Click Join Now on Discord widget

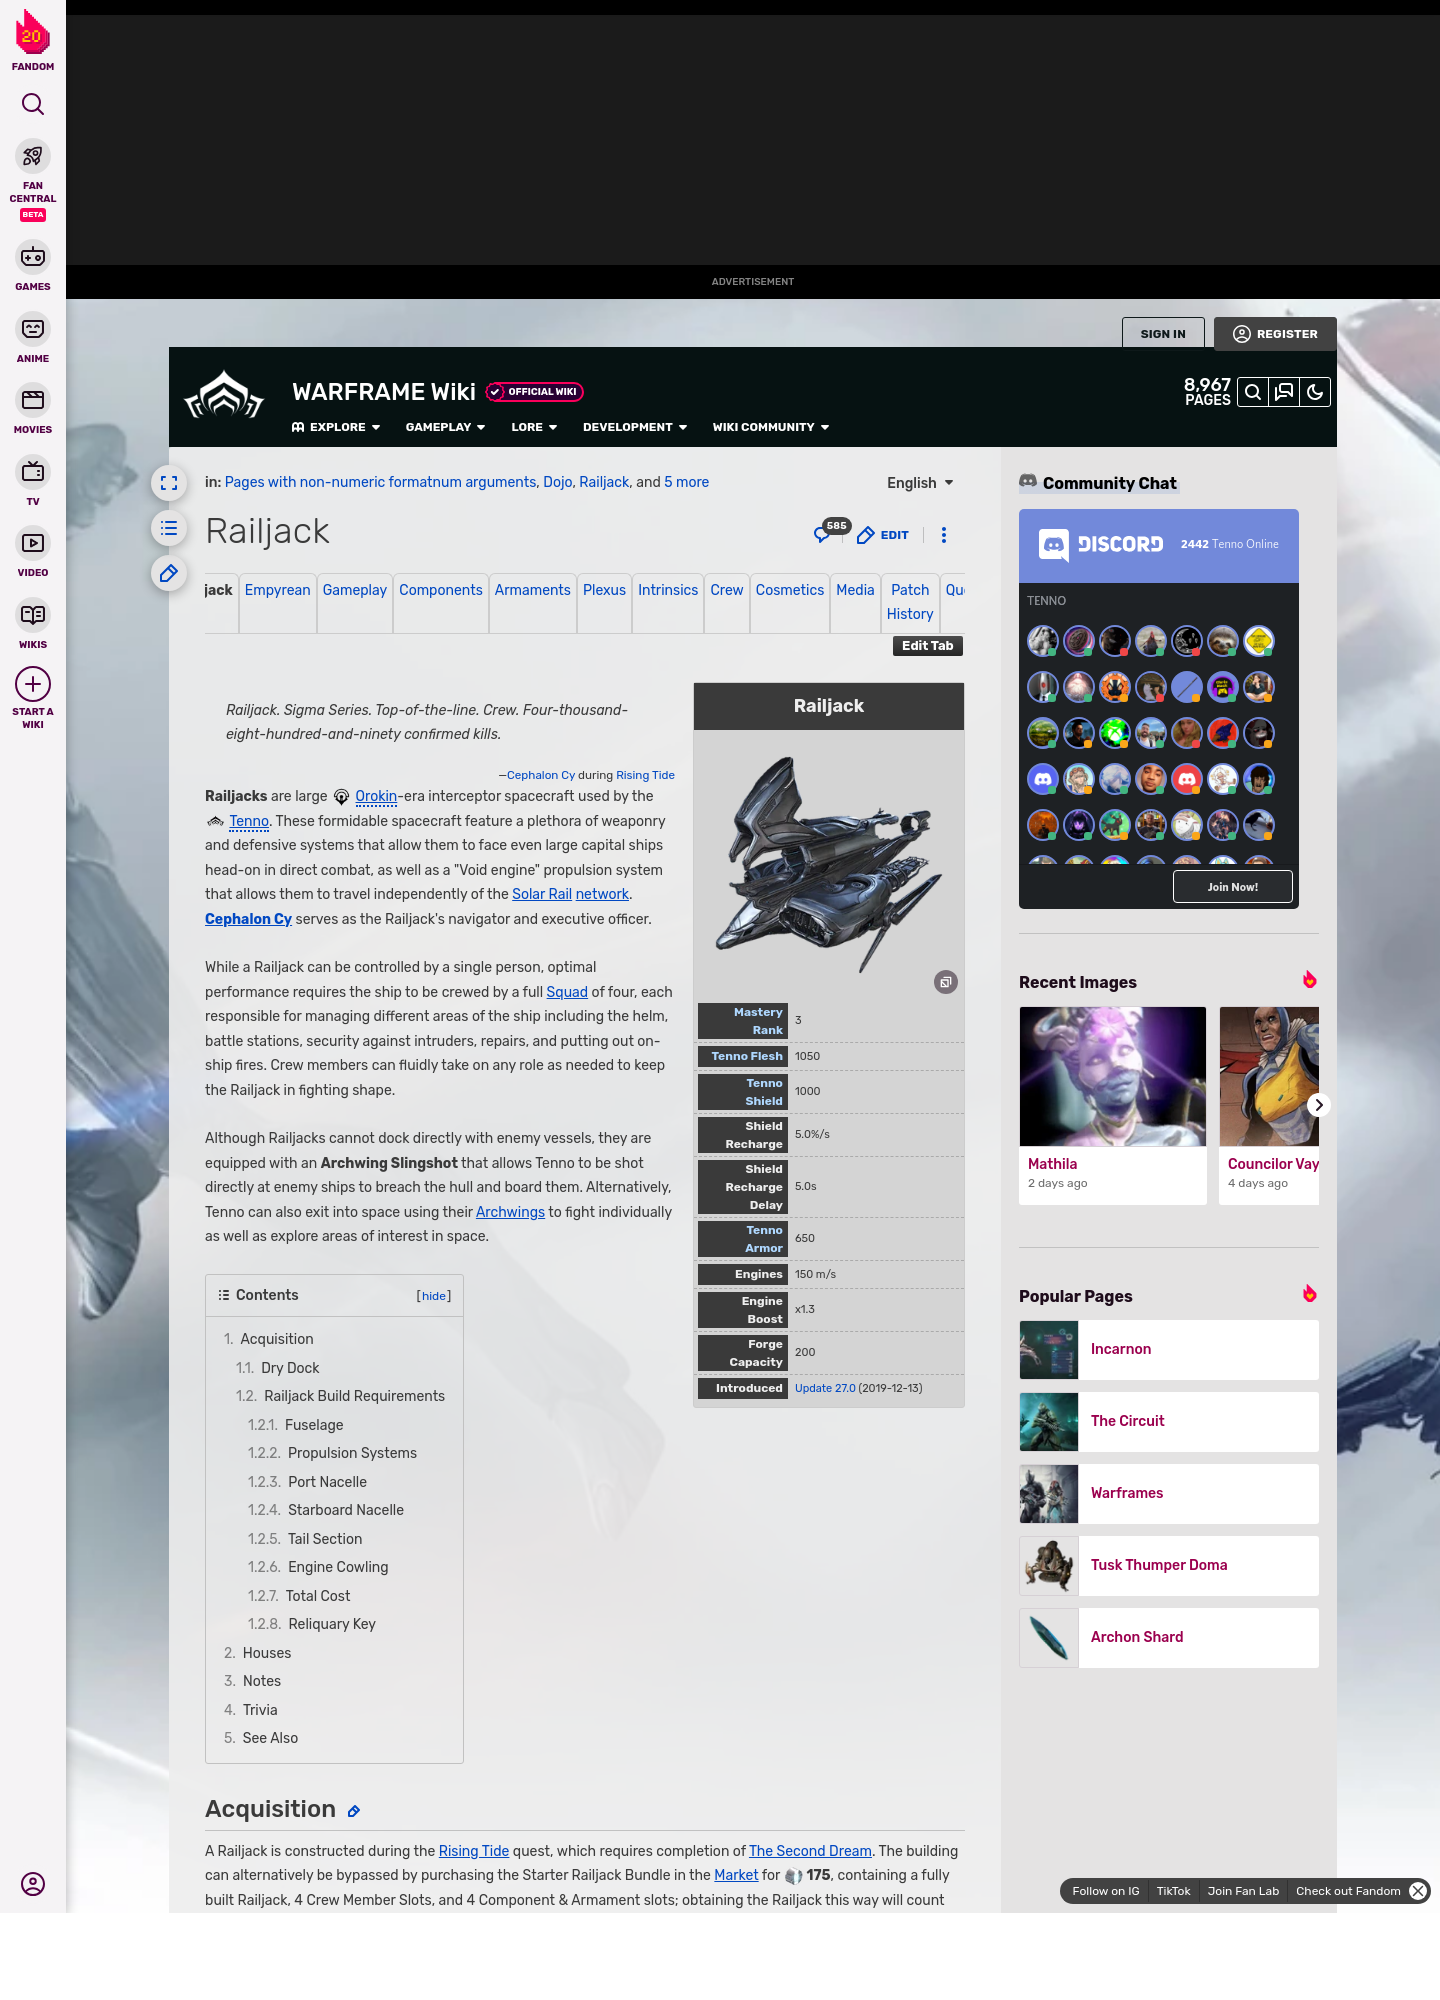pyautogui.click(x=1232, y=887)
